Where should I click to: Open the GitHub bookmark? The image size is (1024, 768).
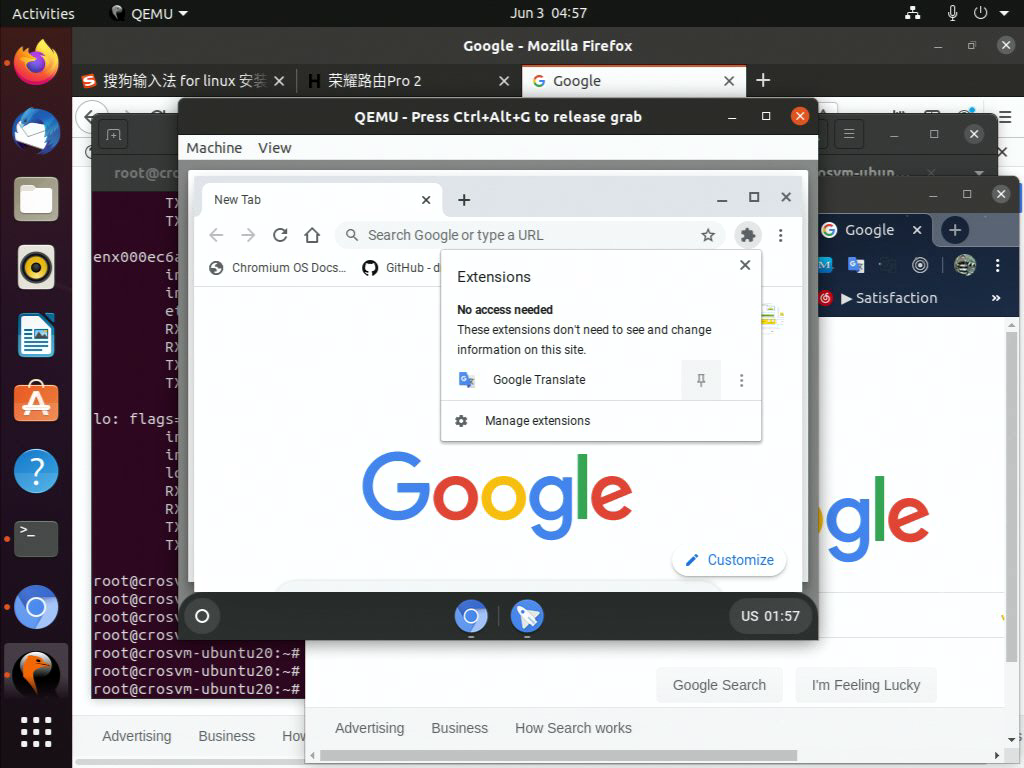tap(401, 268)
